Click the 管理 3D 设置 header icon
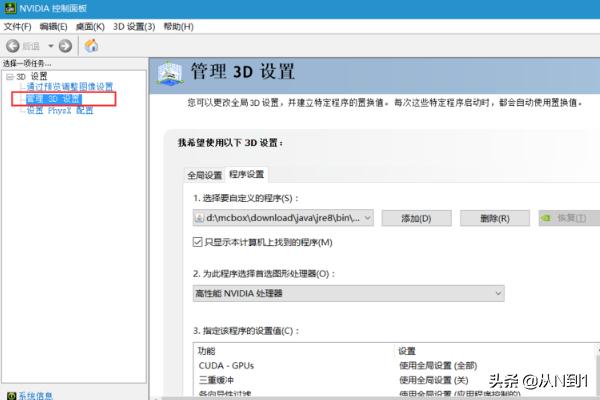The width and height of the screenshot is (600, 400). pyautogui.click(x=170, y=73)
